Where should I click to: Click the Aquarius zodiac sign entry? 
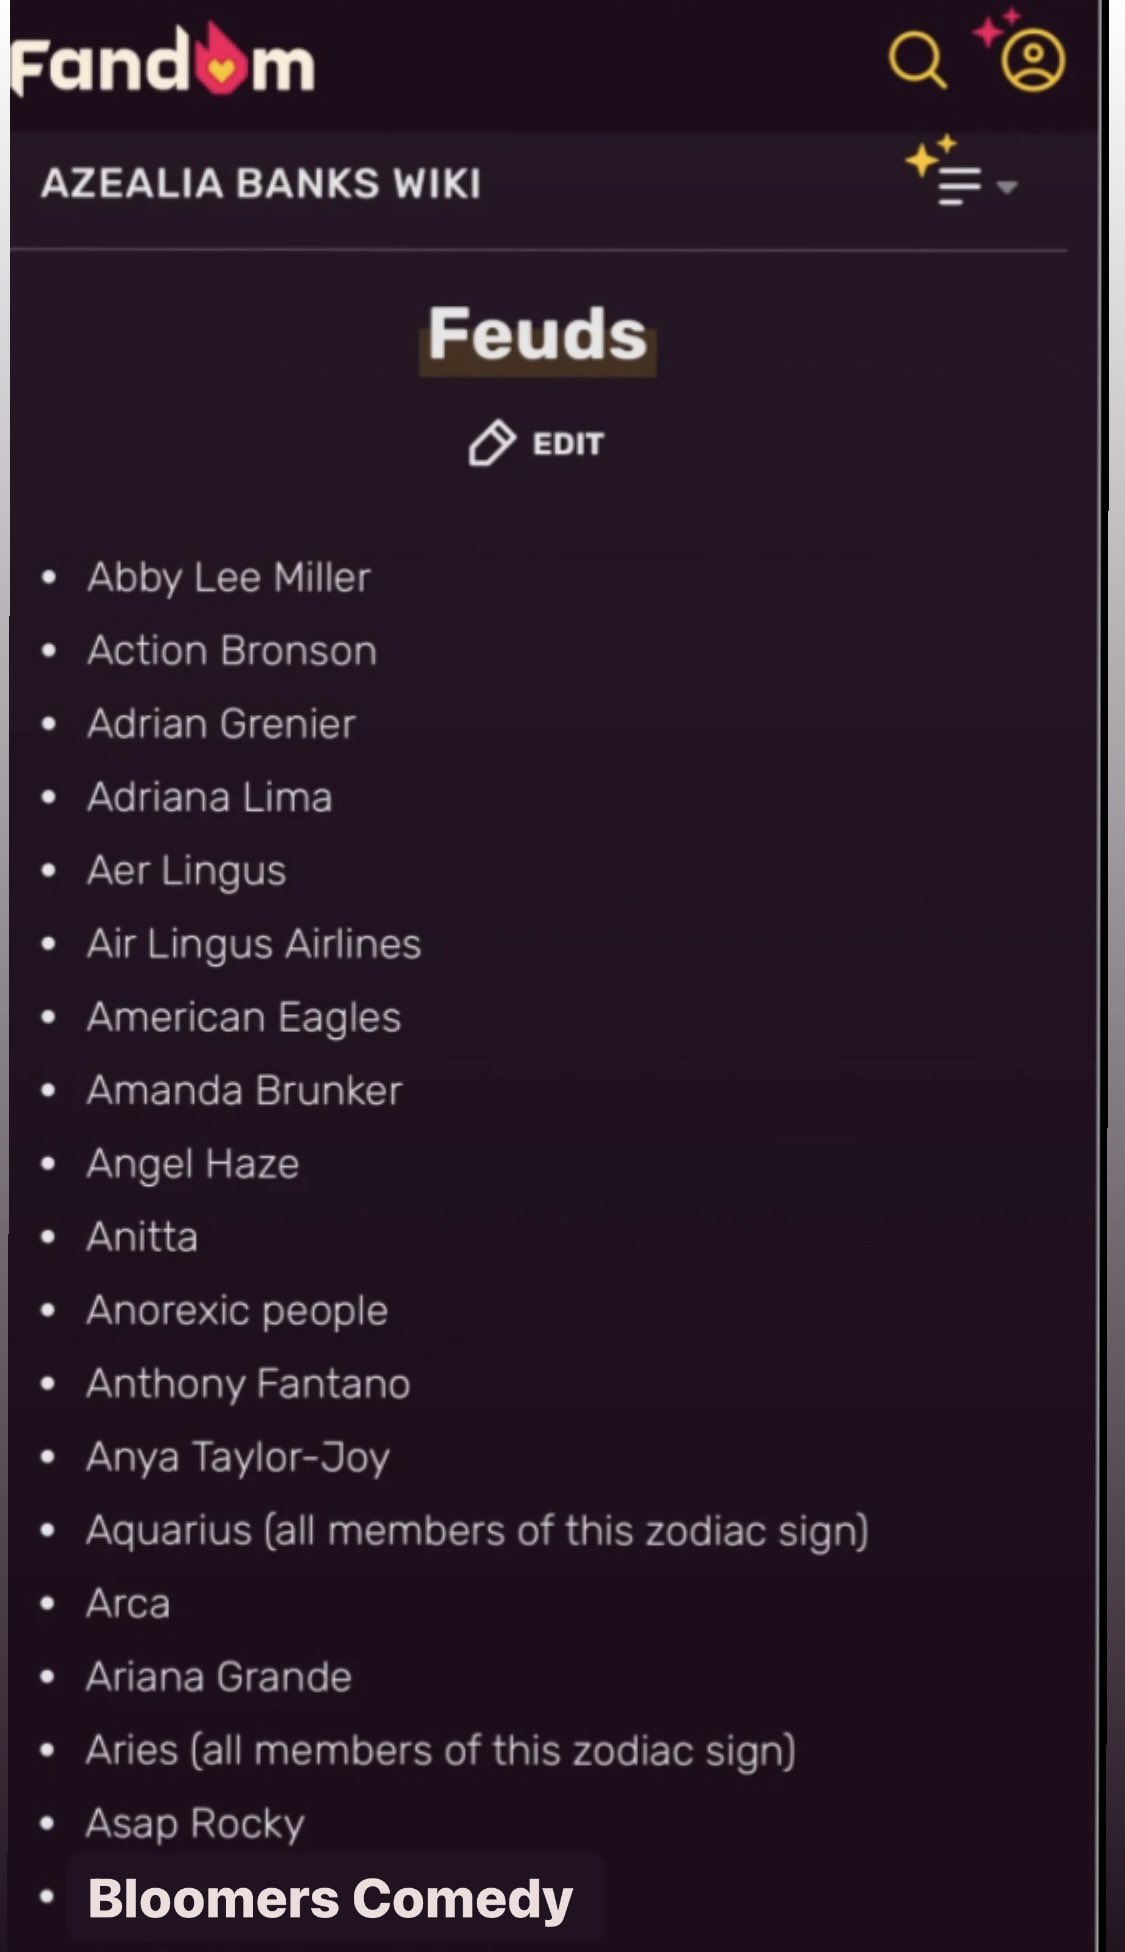[x=477, y=1531]
